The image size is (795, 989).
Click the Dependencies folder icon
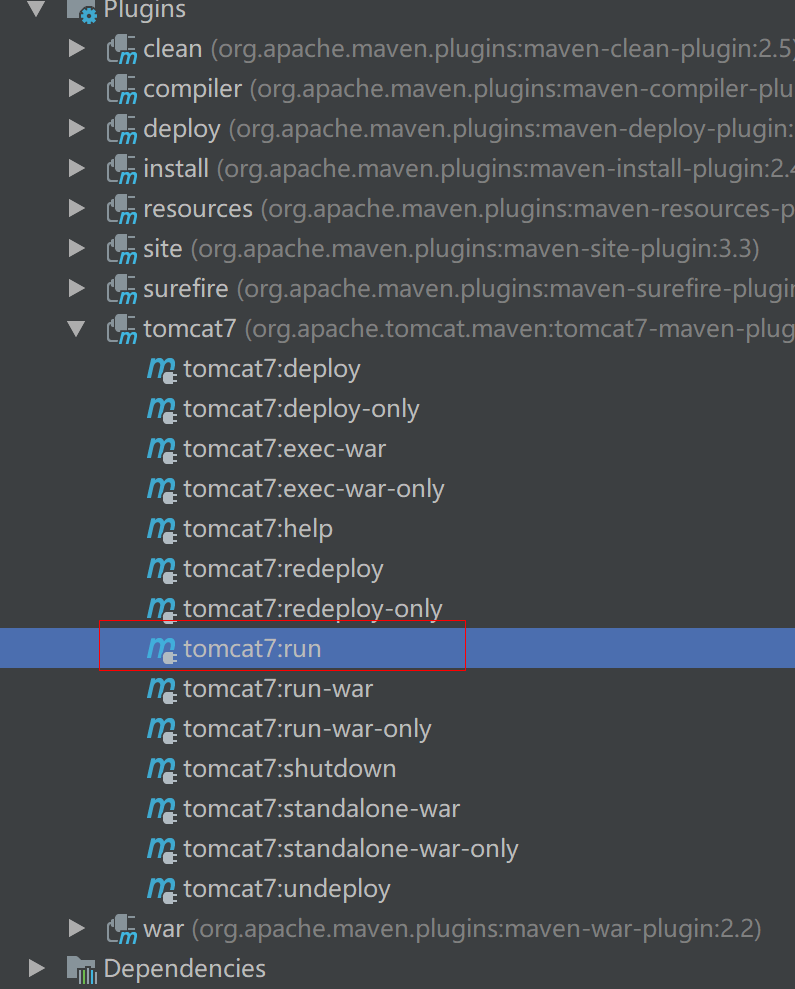(81, 969)
